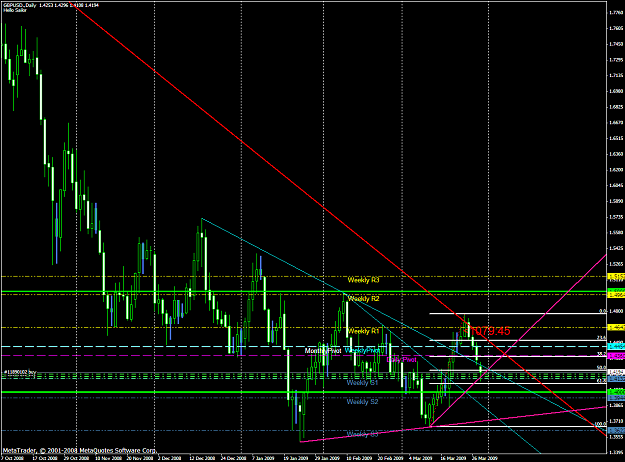Click the 1.7760 price scale label
The width and height of the screenshot is (625, 462).
(x=616, y=13)
